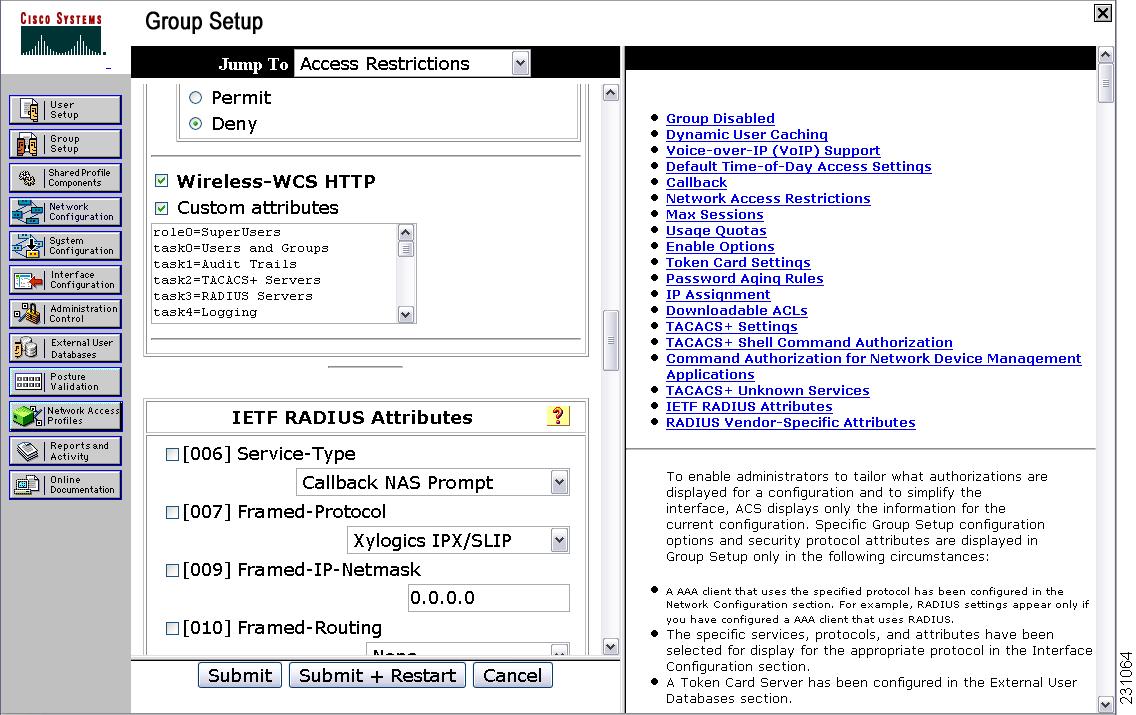The width and height of the screenshot is (1136, 715).
Task: Select the Permit radio button
Action: [x=196, y=98]
